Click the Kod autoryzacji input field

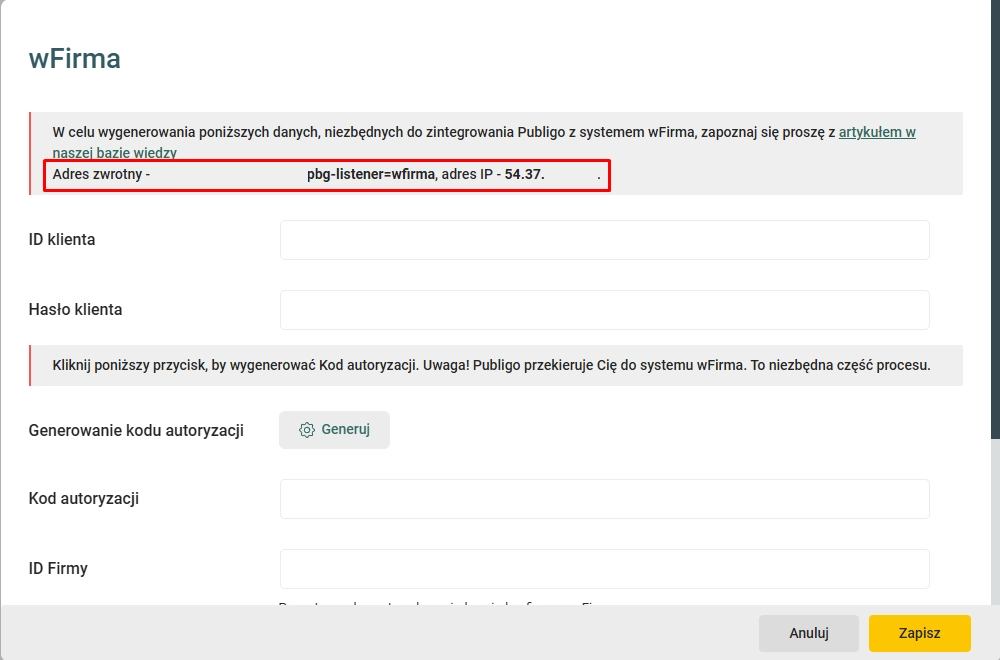click(605, 499)
